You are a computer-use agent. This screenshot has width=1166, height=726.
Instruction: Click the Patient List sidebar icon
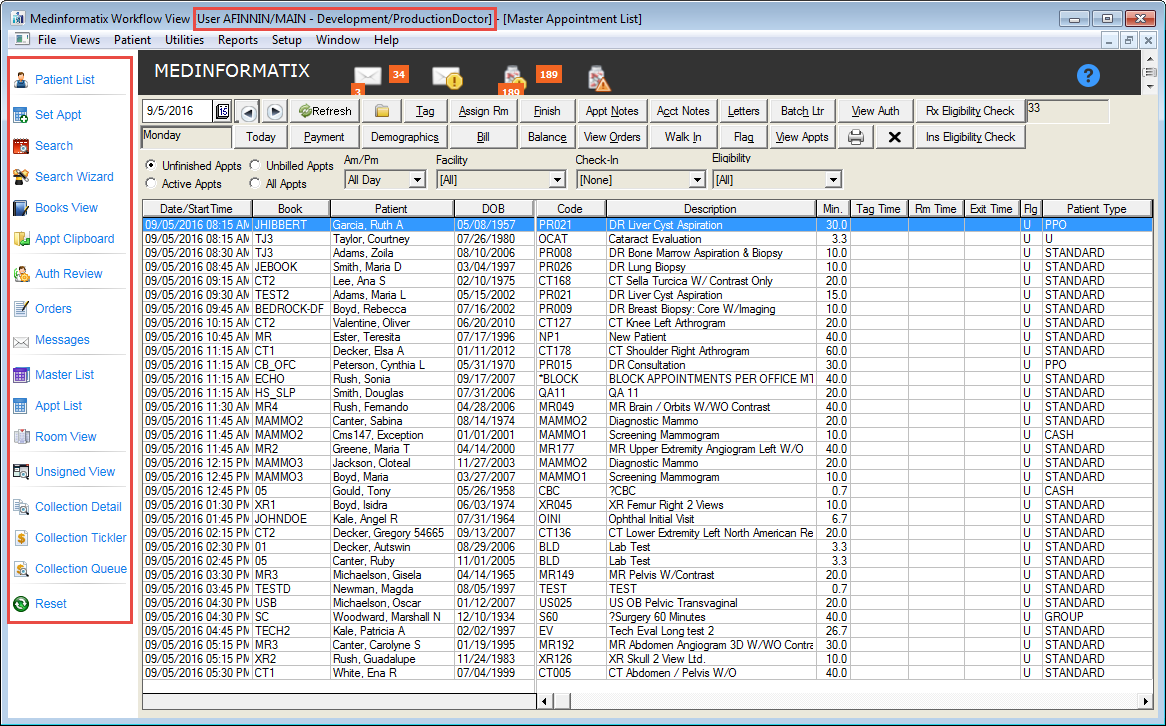coord(21,80)
